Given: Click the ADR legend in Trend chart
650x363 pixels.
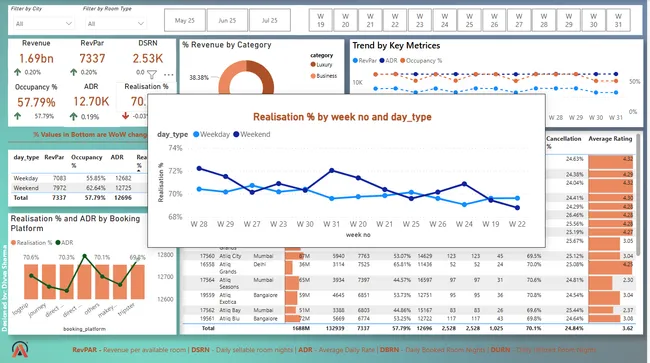Looking at the screenshot, I should click(388, 60).
